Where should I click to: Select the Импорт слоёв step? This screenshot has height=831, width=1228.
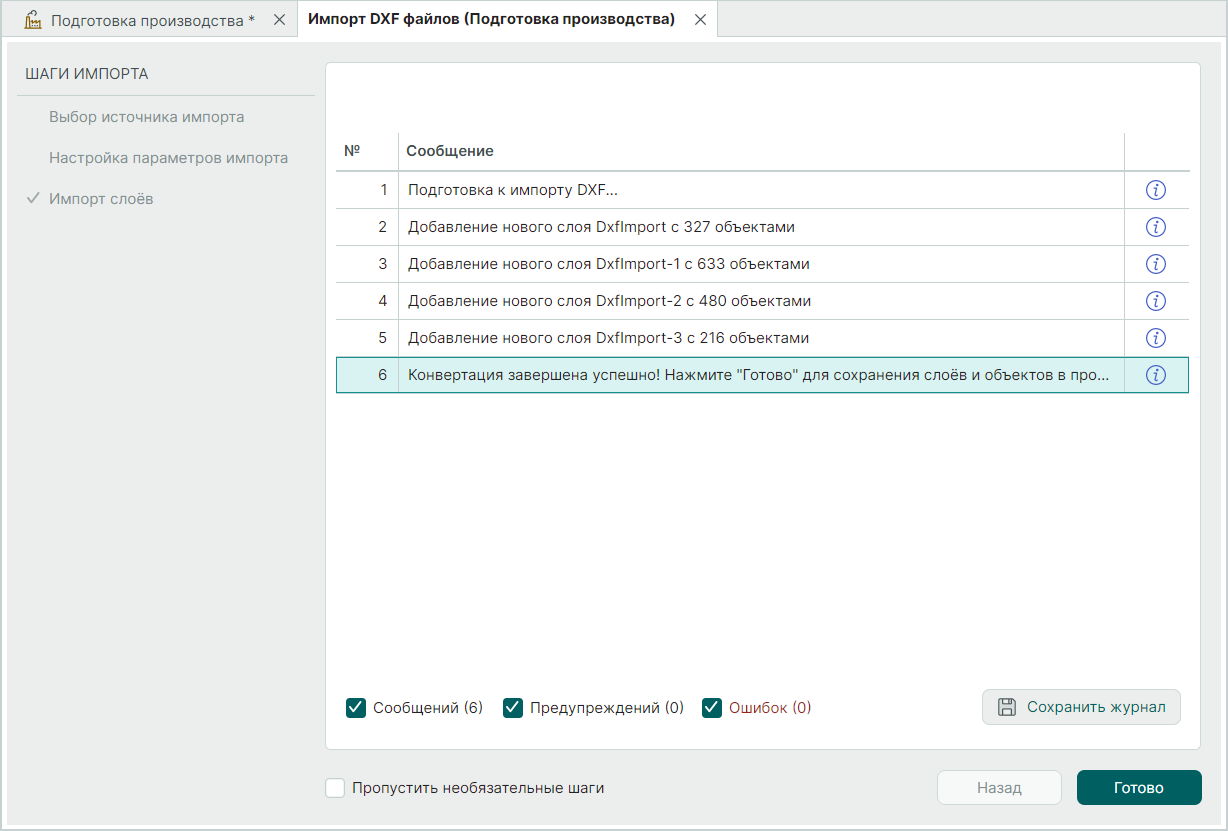[x=101, y=199]
